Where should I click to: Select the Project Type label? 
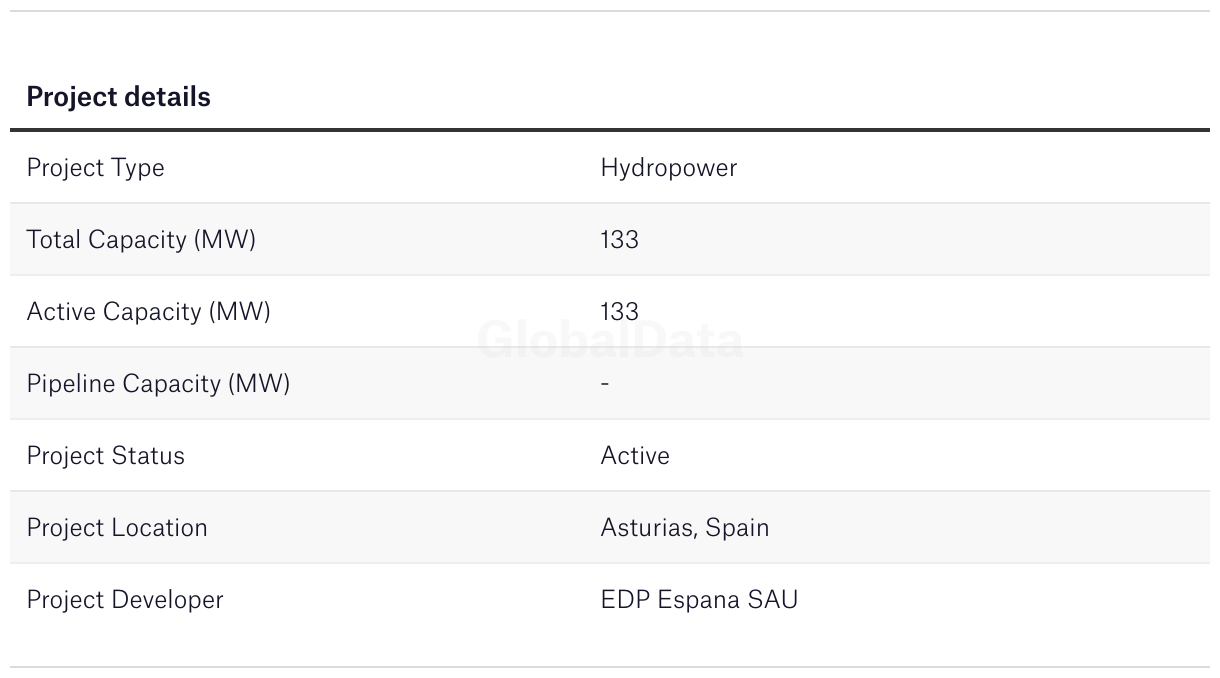95,168
